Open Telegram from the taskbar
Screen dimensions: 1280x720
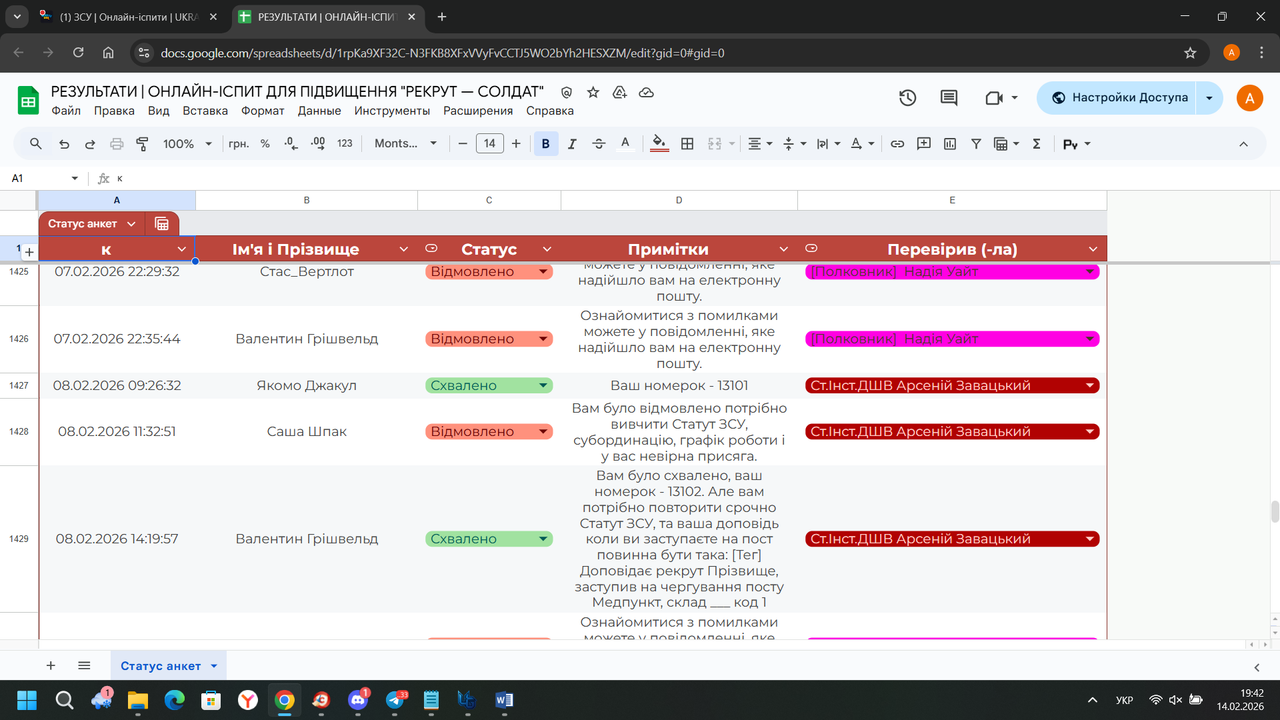coord(395,700)
